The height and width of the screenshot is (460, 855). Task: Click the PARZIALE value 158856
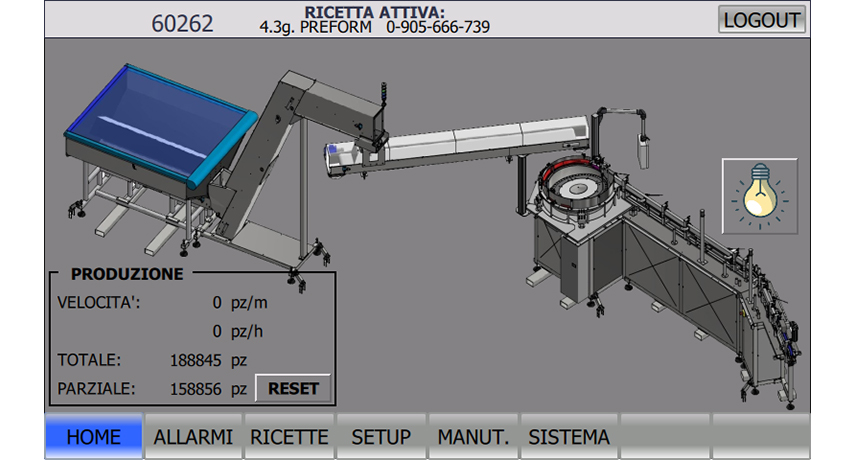pos(195,389)
